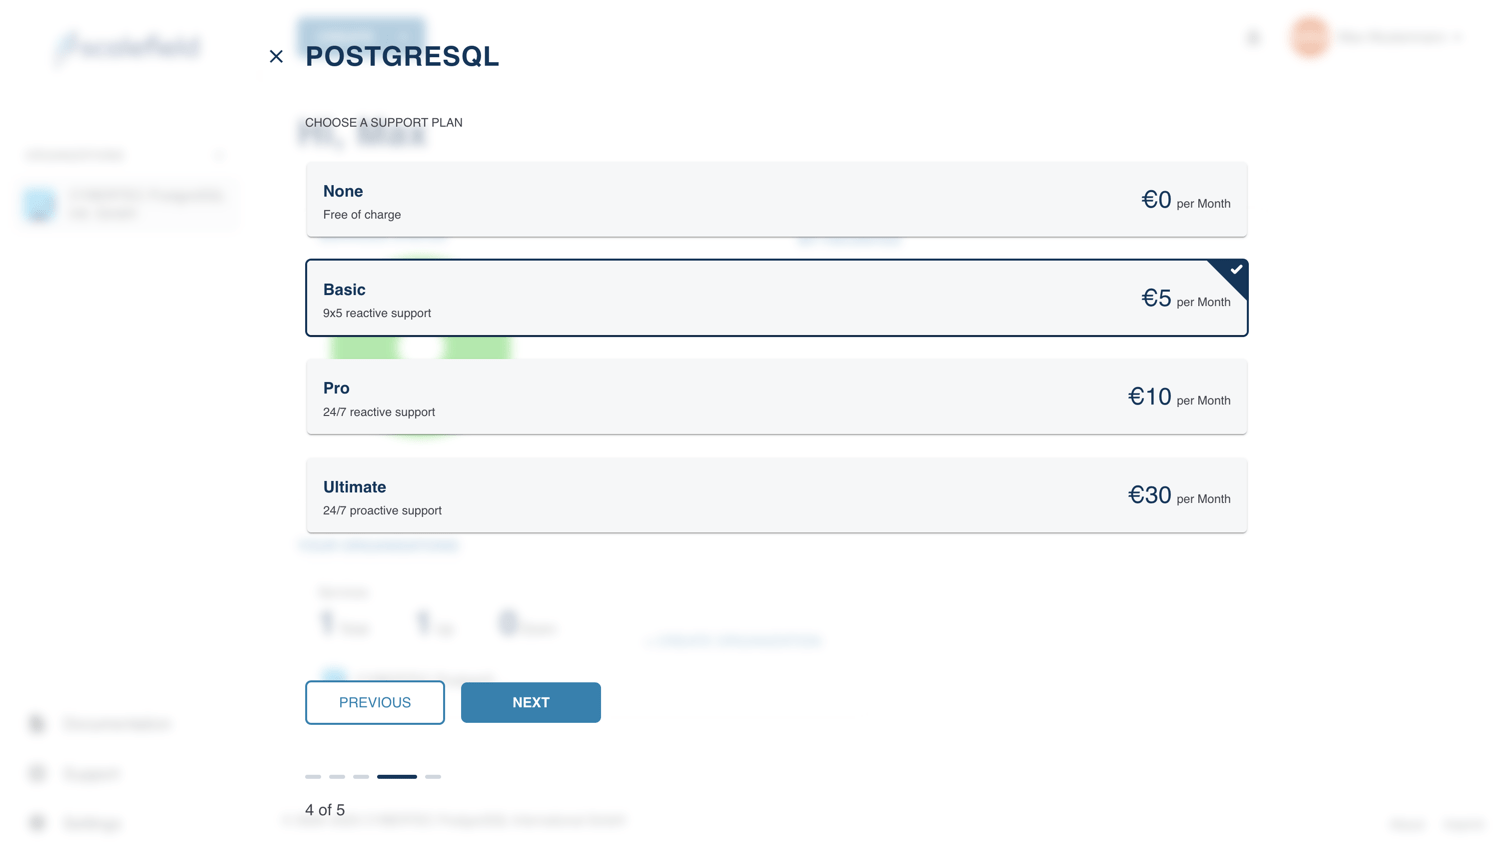Proceed with the Next button

[x=531, y=703]
